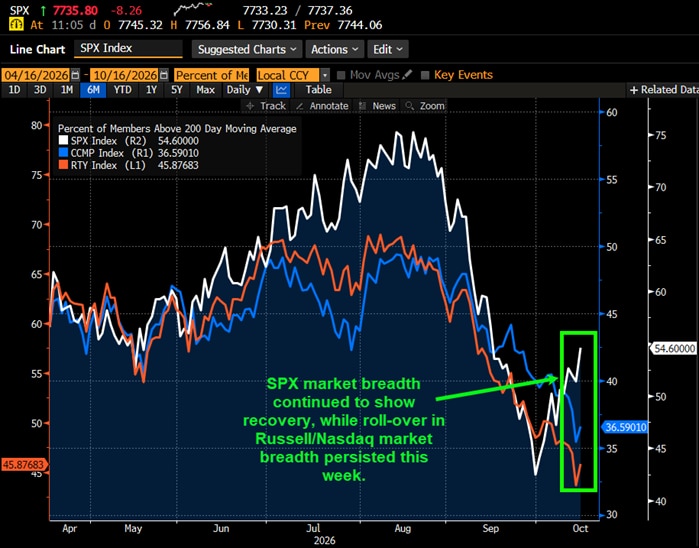The width and height of the screenshot is (699, 548).
Task: Click the CCMP Index (R1) legend entry
Action: [128, 153]
